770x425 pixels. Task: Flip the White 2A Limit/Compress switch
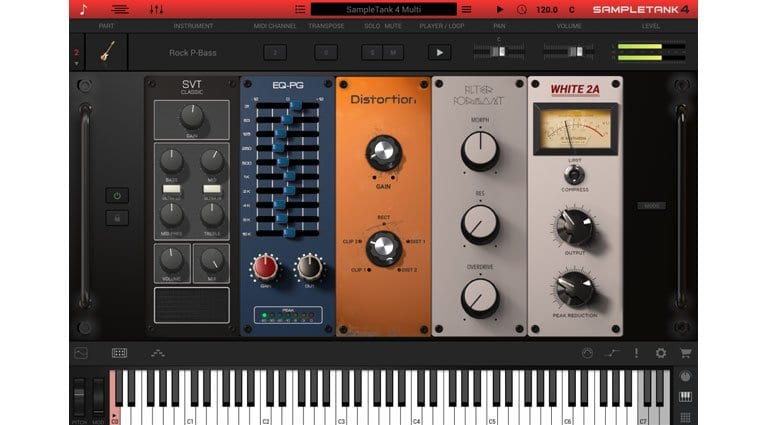574,174
